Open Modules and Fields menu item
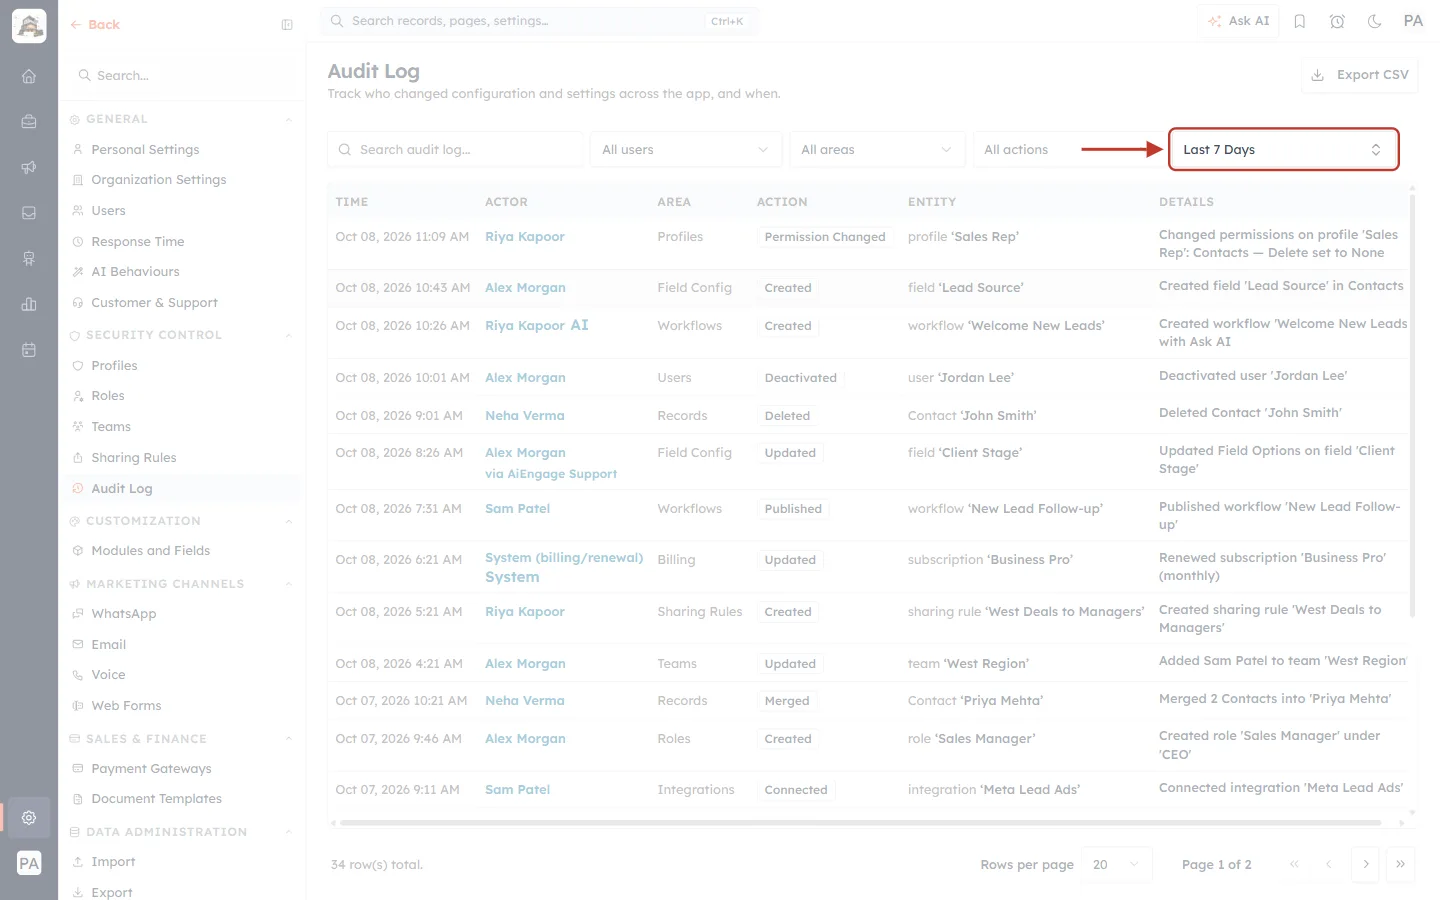 tap(150, 551)
